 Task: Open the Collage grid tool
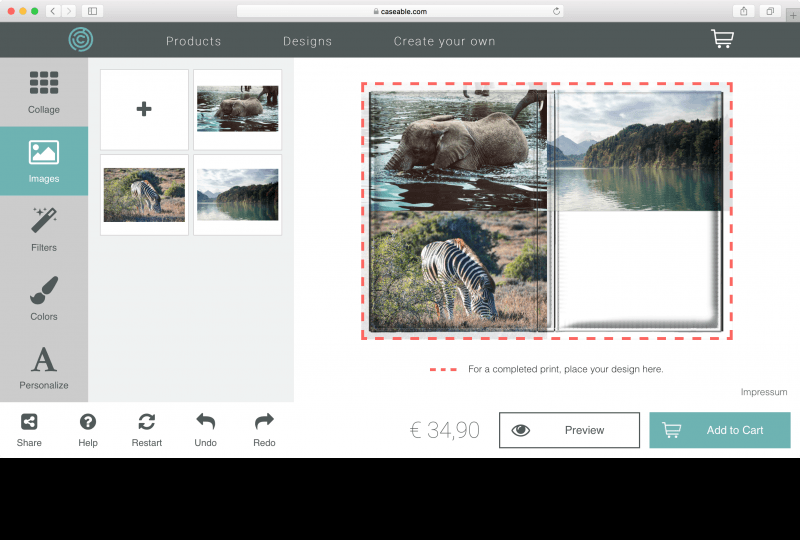(x=44, y=92)
